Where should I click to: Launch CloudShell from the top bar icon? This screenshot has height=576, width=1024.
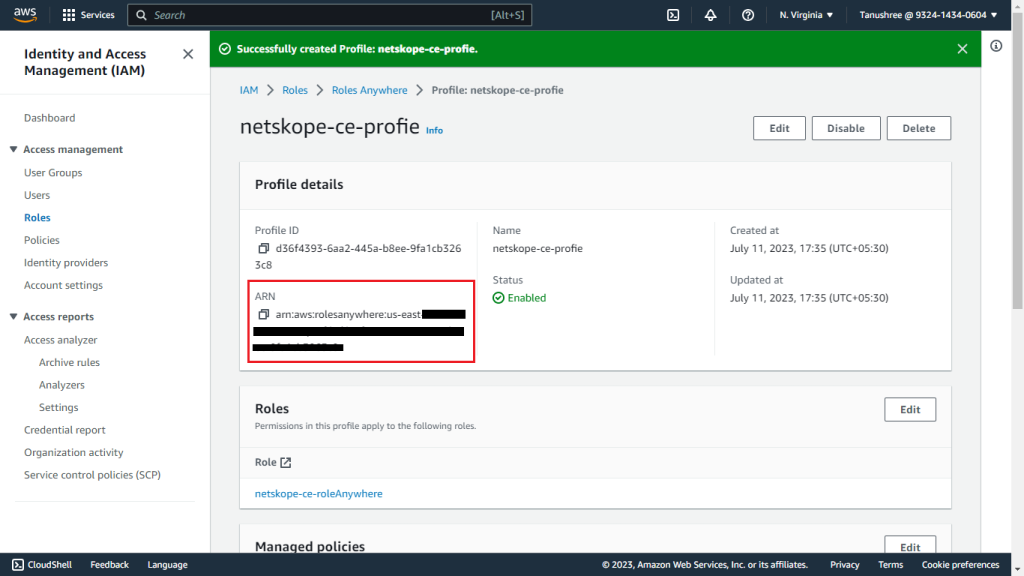673,14
